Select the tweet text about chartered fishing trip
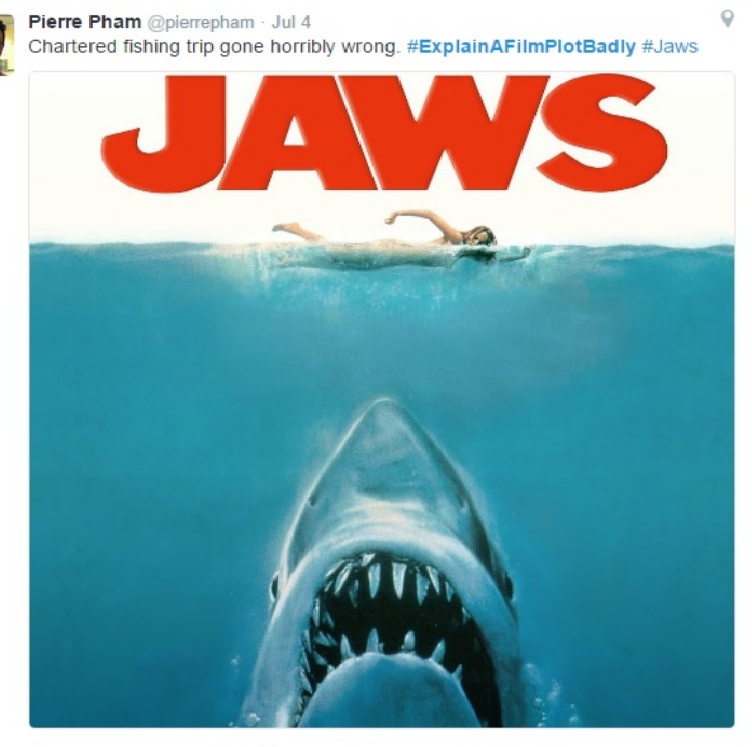This screenshot has height=747, width=752. point(214,47)
